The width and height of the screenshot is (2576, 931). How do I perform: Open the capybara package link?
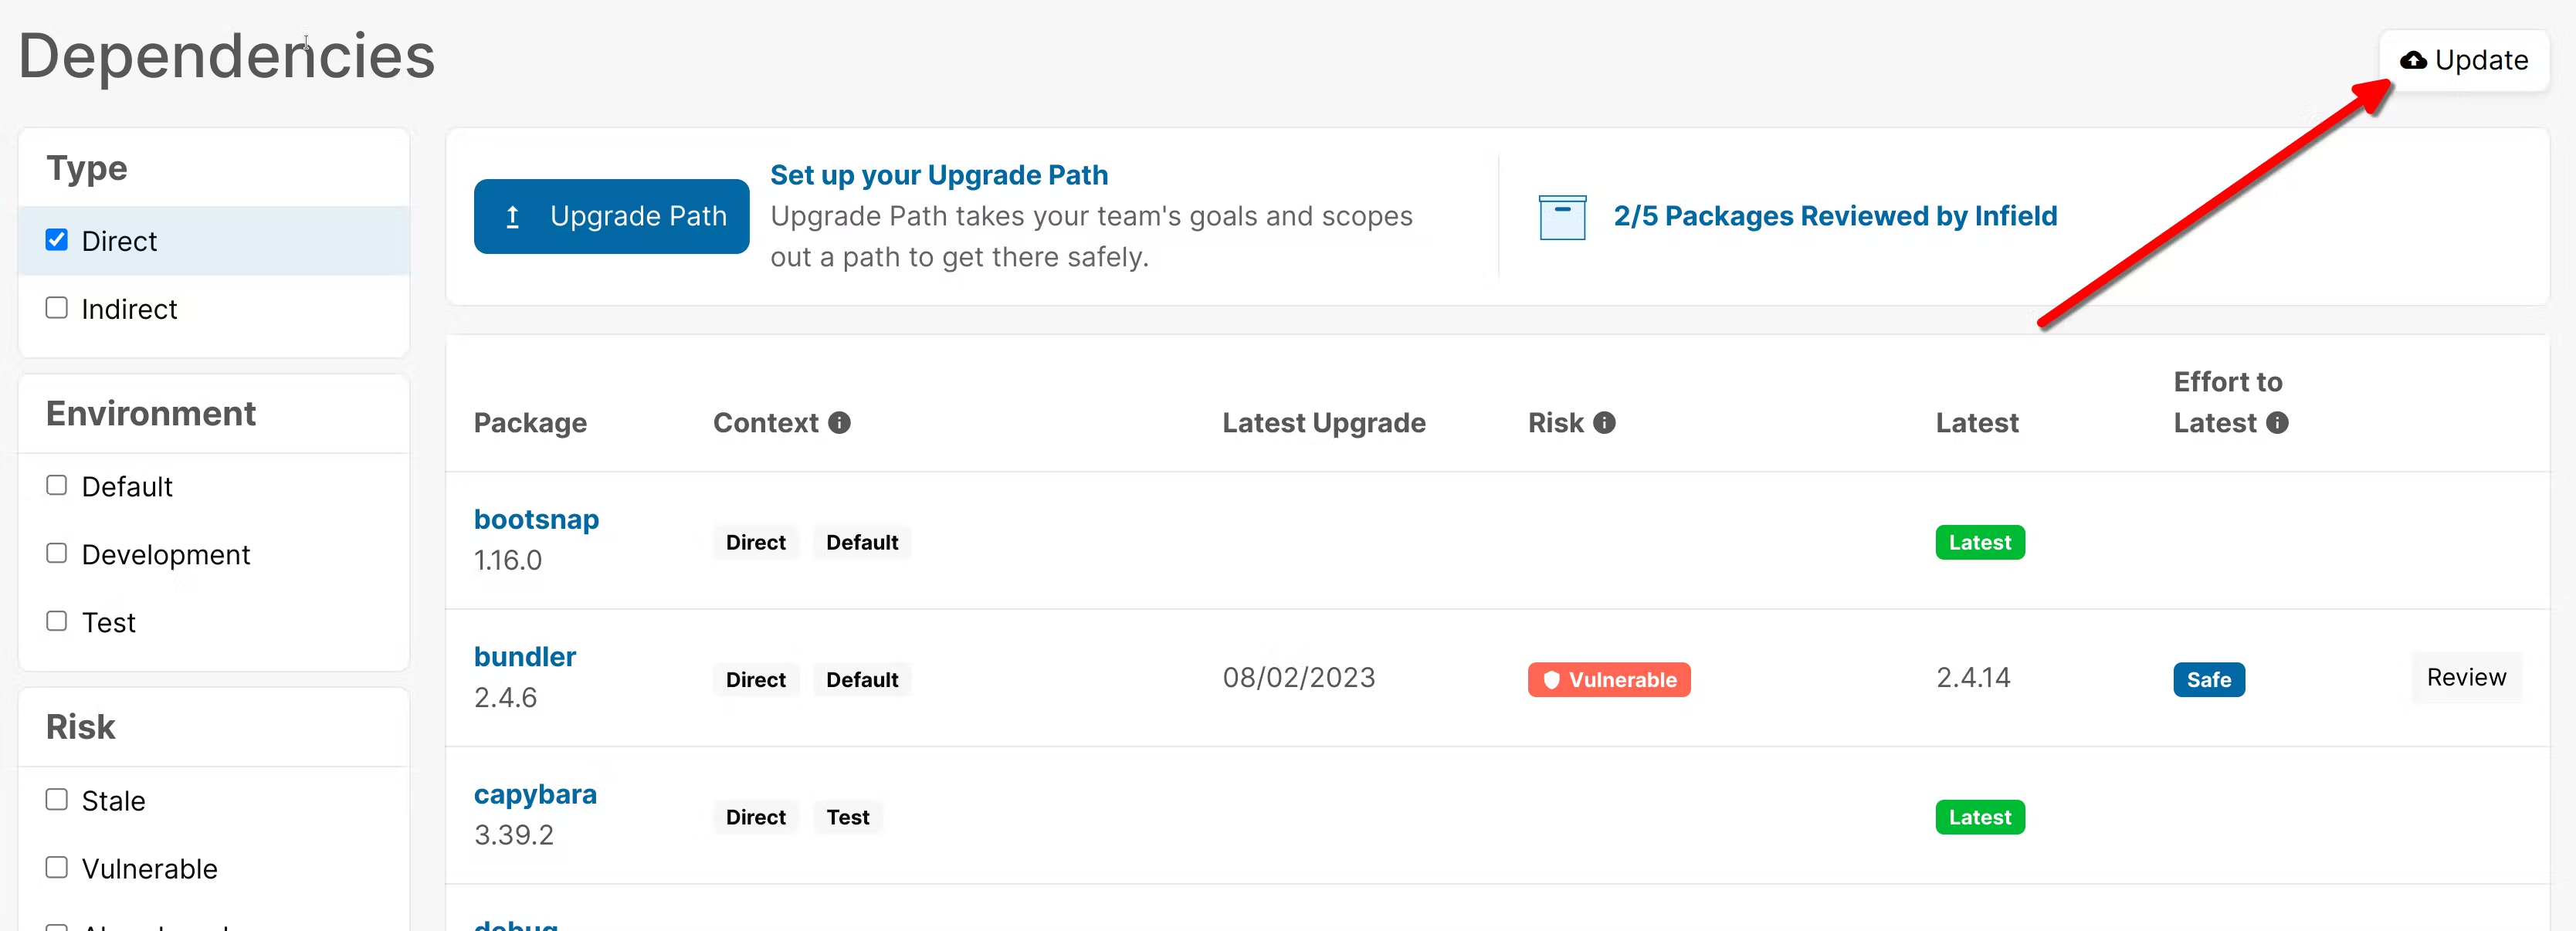pos(535,794)
